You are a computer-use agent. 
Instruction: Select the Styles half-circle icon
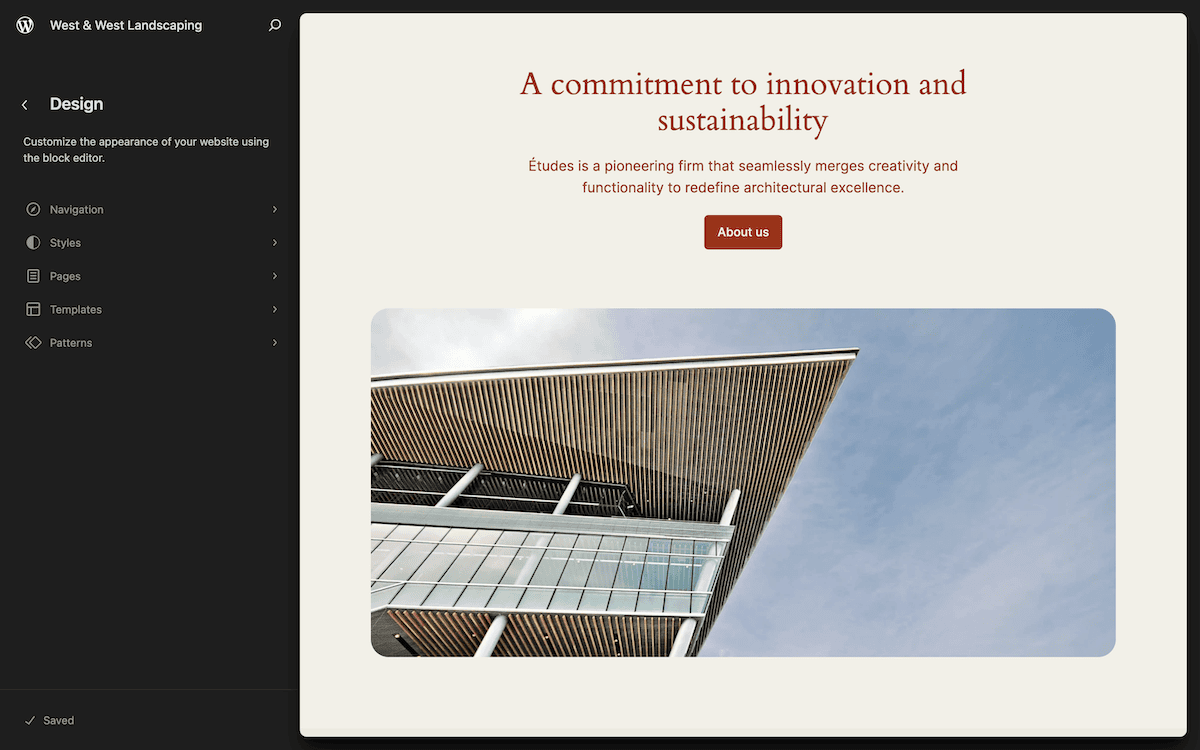pos(33,242)
